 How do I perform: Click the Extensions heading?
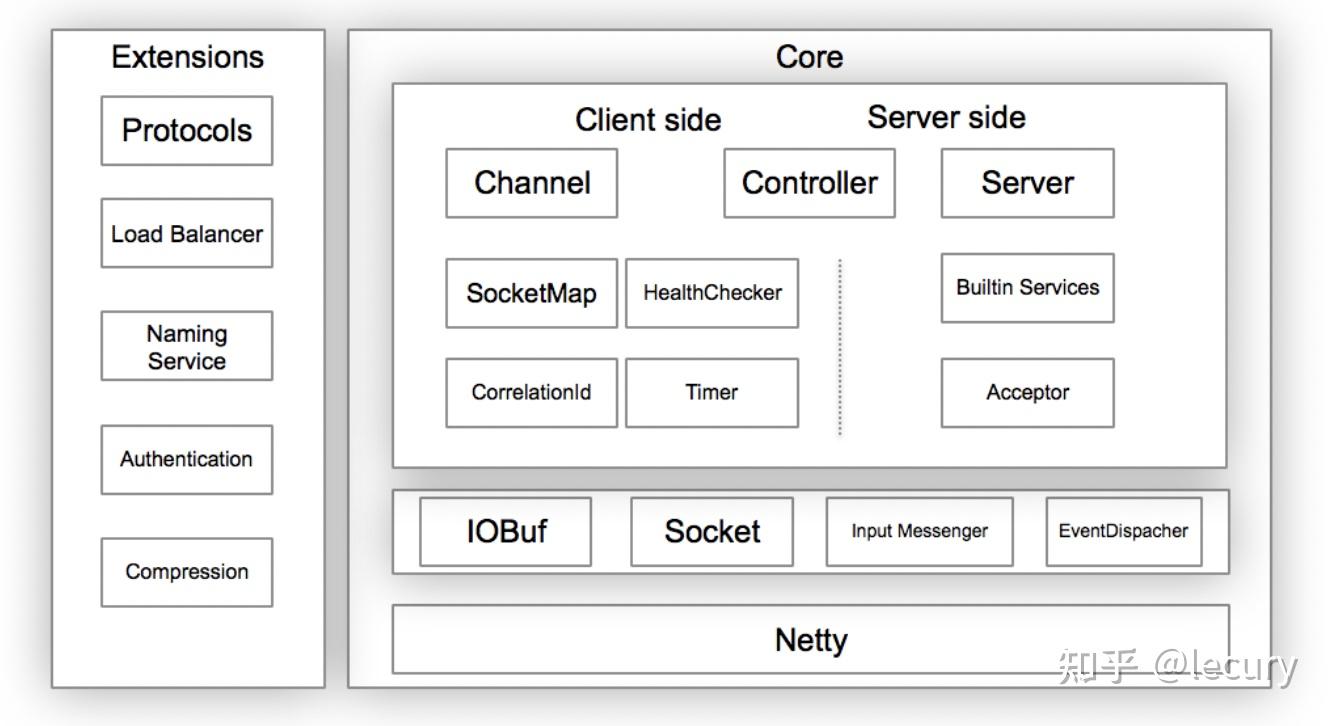pyautogui.click(x=188, y=57)
